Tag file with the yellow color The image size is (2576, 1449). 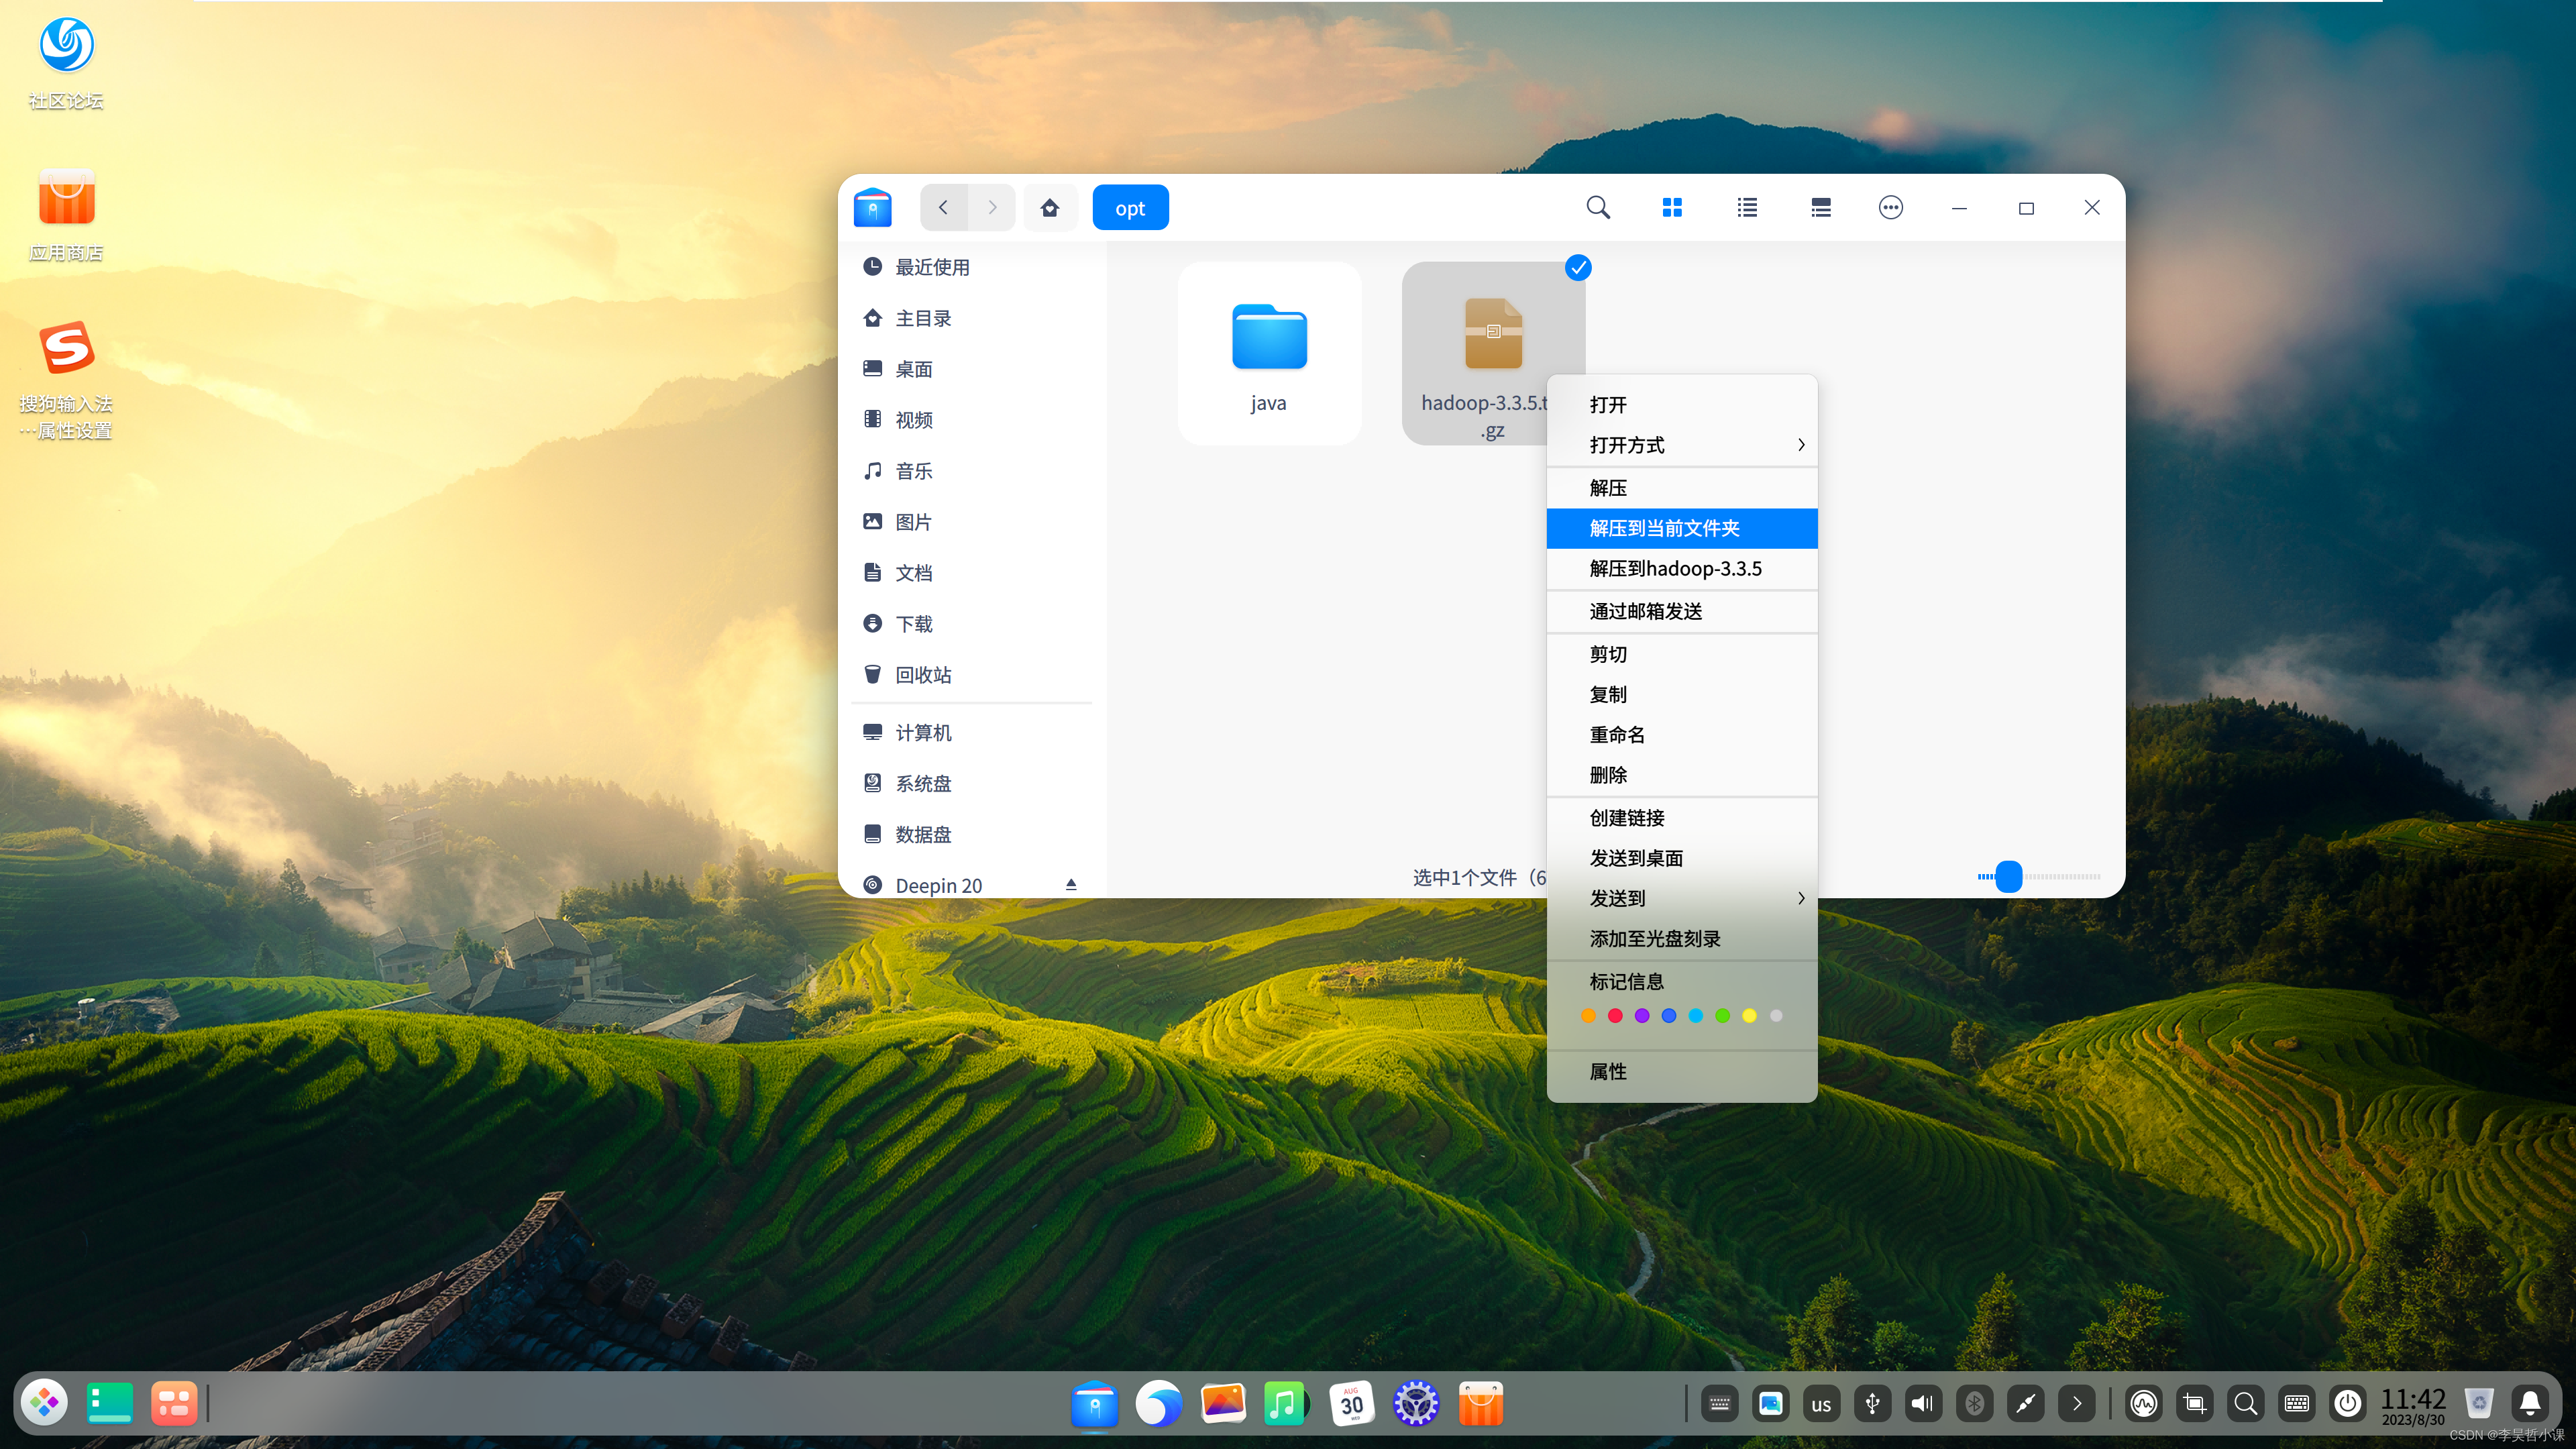click(x=1749, y=1016)
